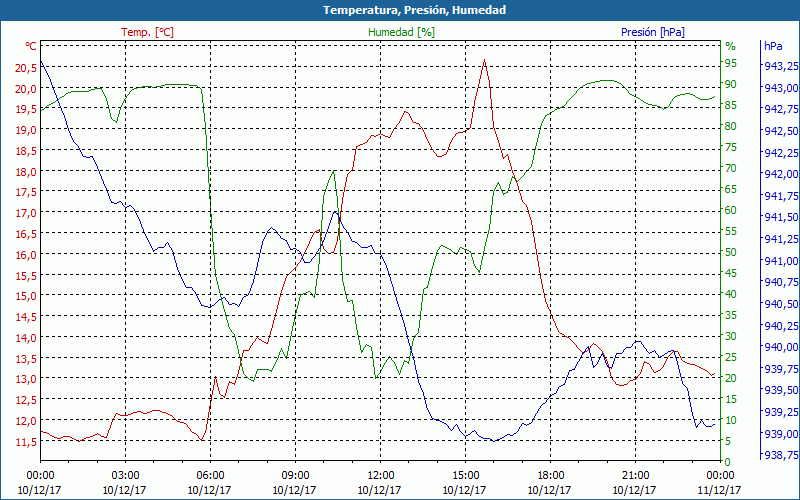800x500 pixels.
Task: Click the 03:00 time axis label
Action: 125,475
